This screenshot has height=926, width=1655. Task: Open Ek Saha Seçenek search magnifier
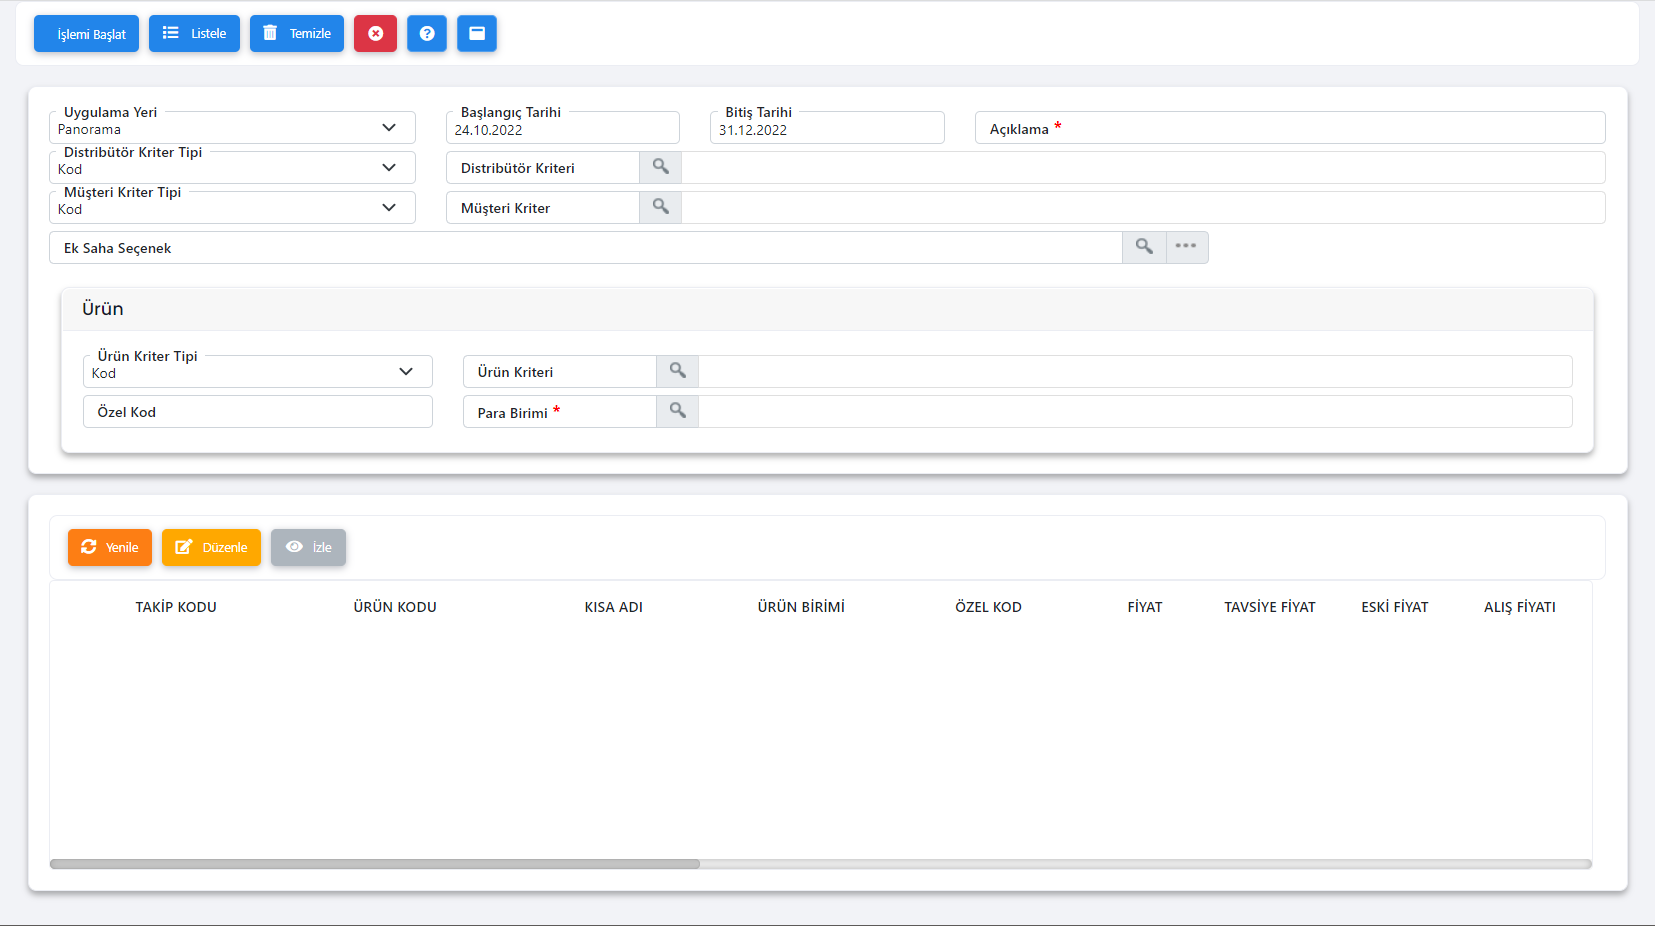(x=1144, y=247)
